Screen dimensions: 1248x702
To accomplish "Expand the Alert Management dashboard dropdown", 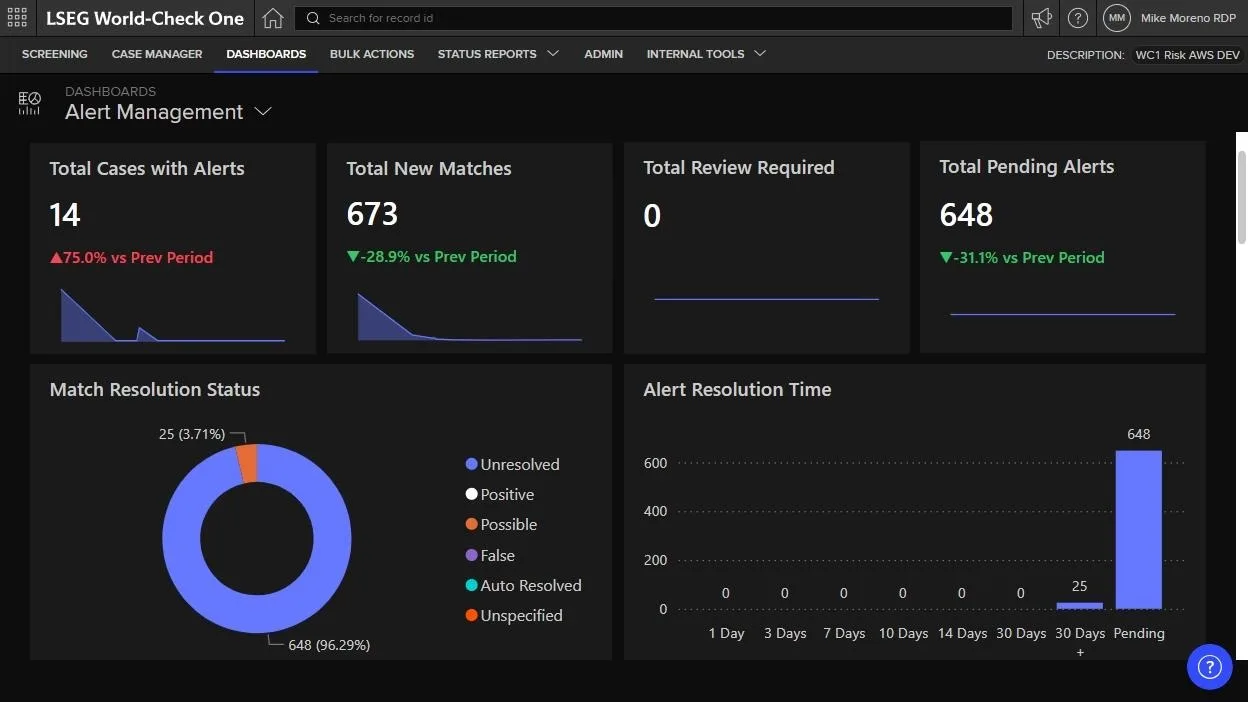I will tap(263, 112).
